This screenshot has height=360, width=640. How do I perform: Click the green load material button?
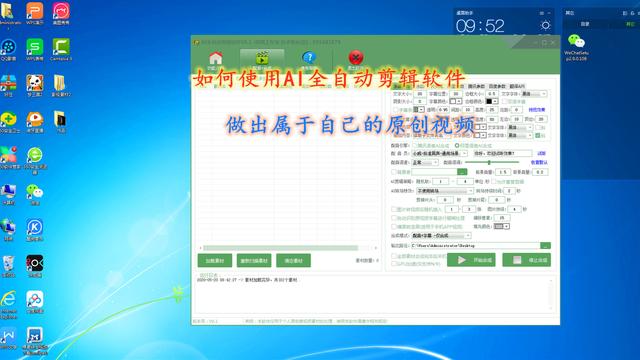point(215,260)
